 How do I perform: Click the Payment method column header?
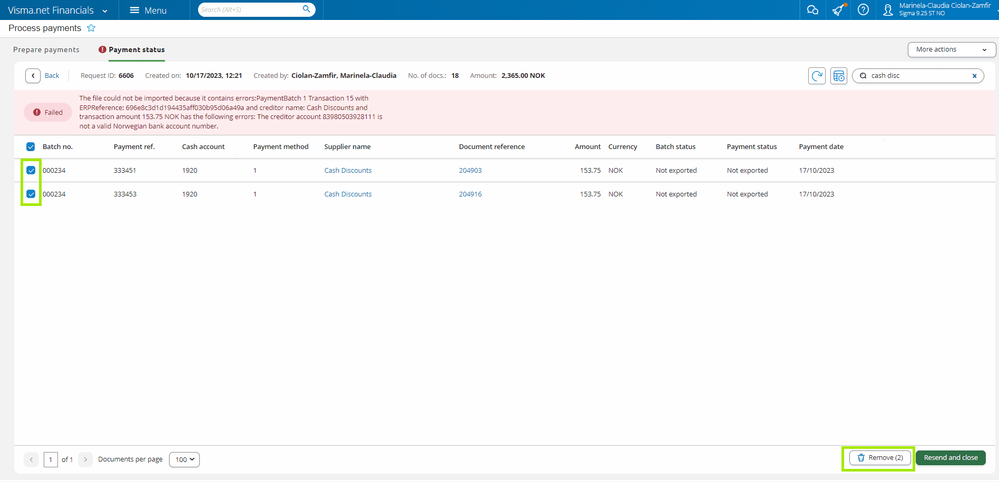[280, 146]
